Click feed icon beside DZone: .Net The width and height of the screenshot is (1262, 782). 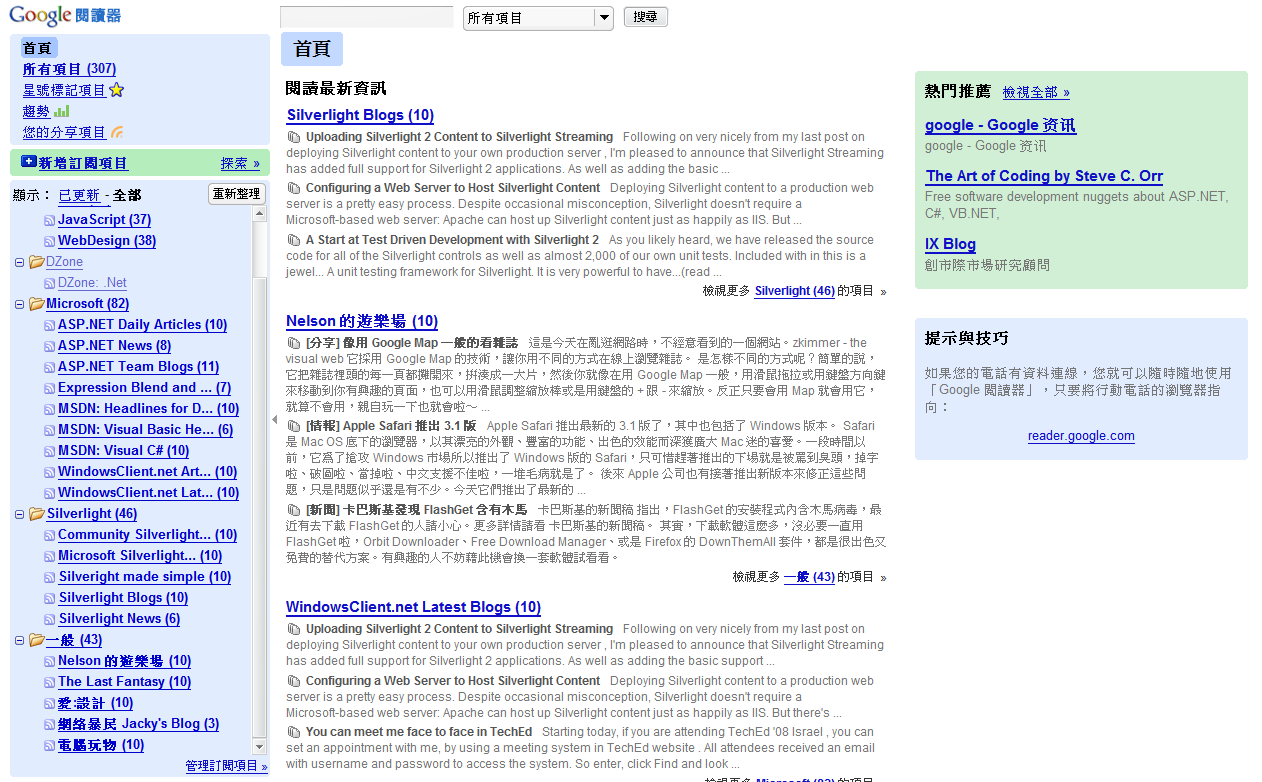[x=50, y=283]
